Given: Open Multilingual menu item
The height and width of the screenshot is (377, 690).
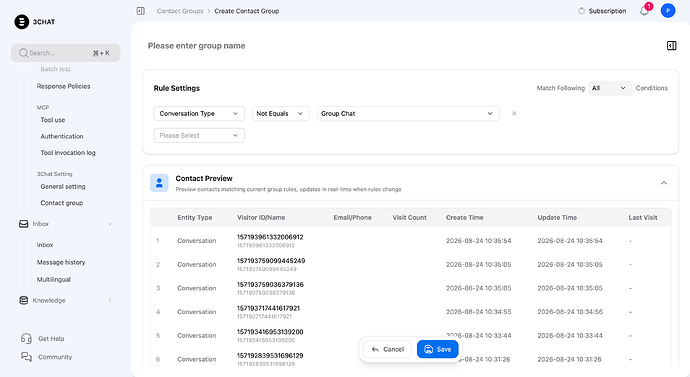Looking at the screenshot, I should click(x=54, y=279).
